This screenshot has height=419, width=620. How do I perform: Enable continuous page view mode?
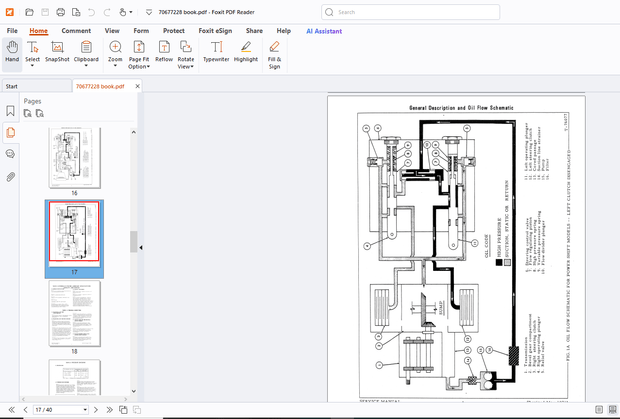click(612, 410)
